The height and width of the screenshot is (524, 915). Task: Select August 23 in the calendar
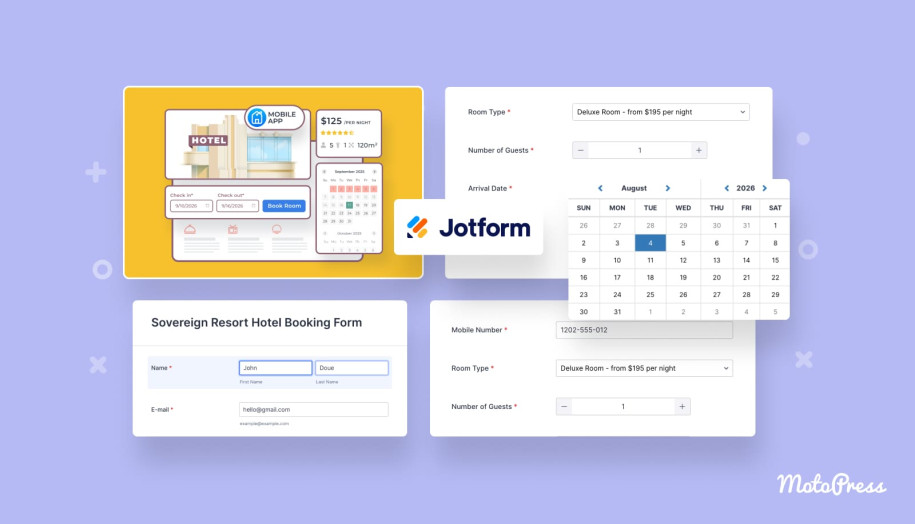(x=584, y=295)
